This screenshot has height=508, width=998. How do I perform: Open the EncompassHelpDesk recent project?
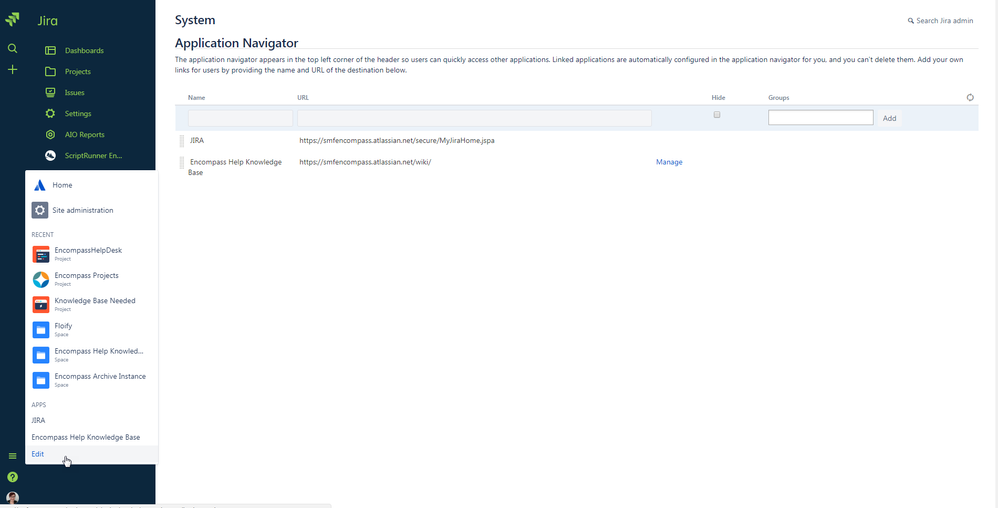(88, 251)
